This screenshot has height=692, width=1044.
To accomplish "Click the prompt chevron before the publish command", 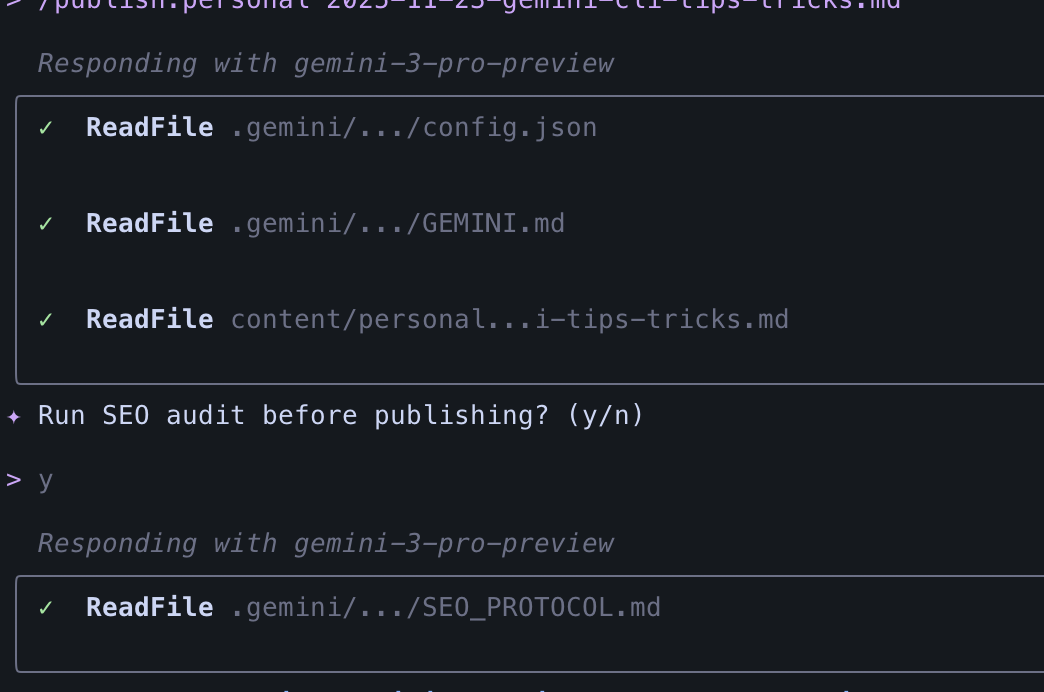I will tap(13, 4).
